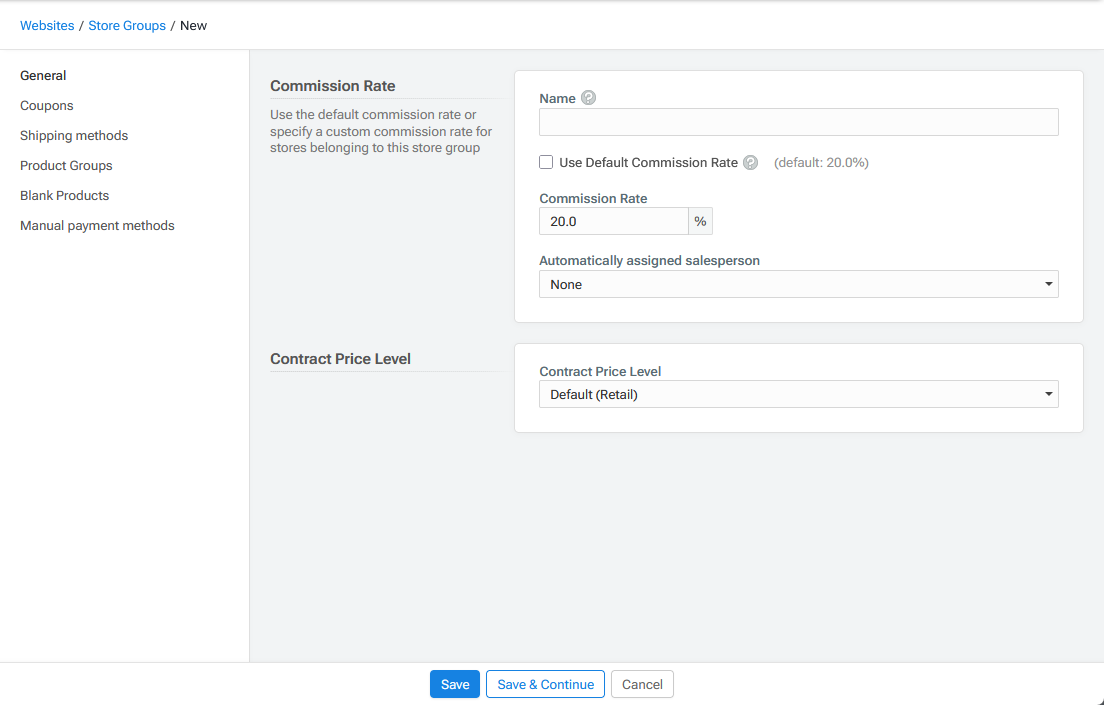Cancel creating the store group
Screen dimensions: 1104x705
pos(642,684)
